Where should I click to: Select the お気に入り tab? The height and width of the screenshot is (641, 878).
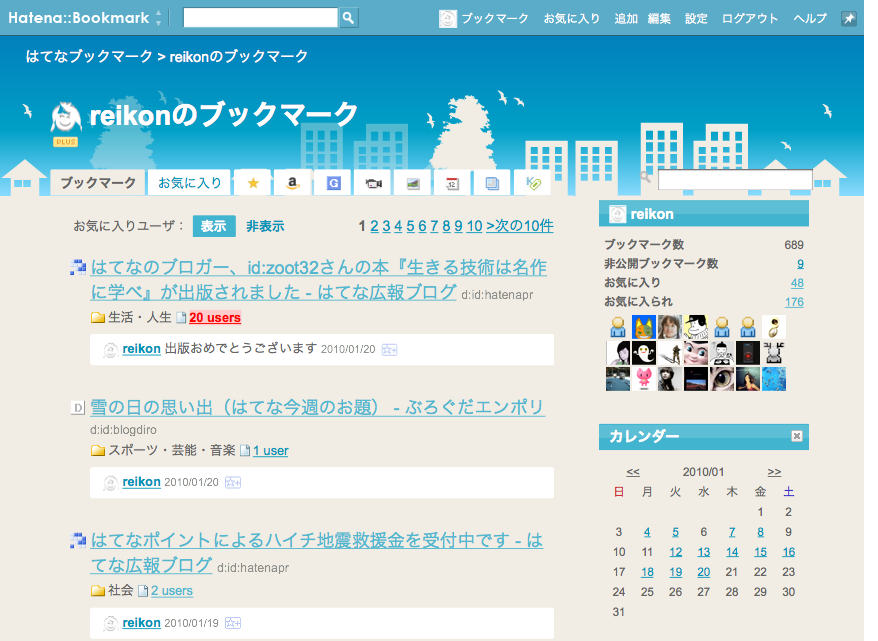point(189,183)
